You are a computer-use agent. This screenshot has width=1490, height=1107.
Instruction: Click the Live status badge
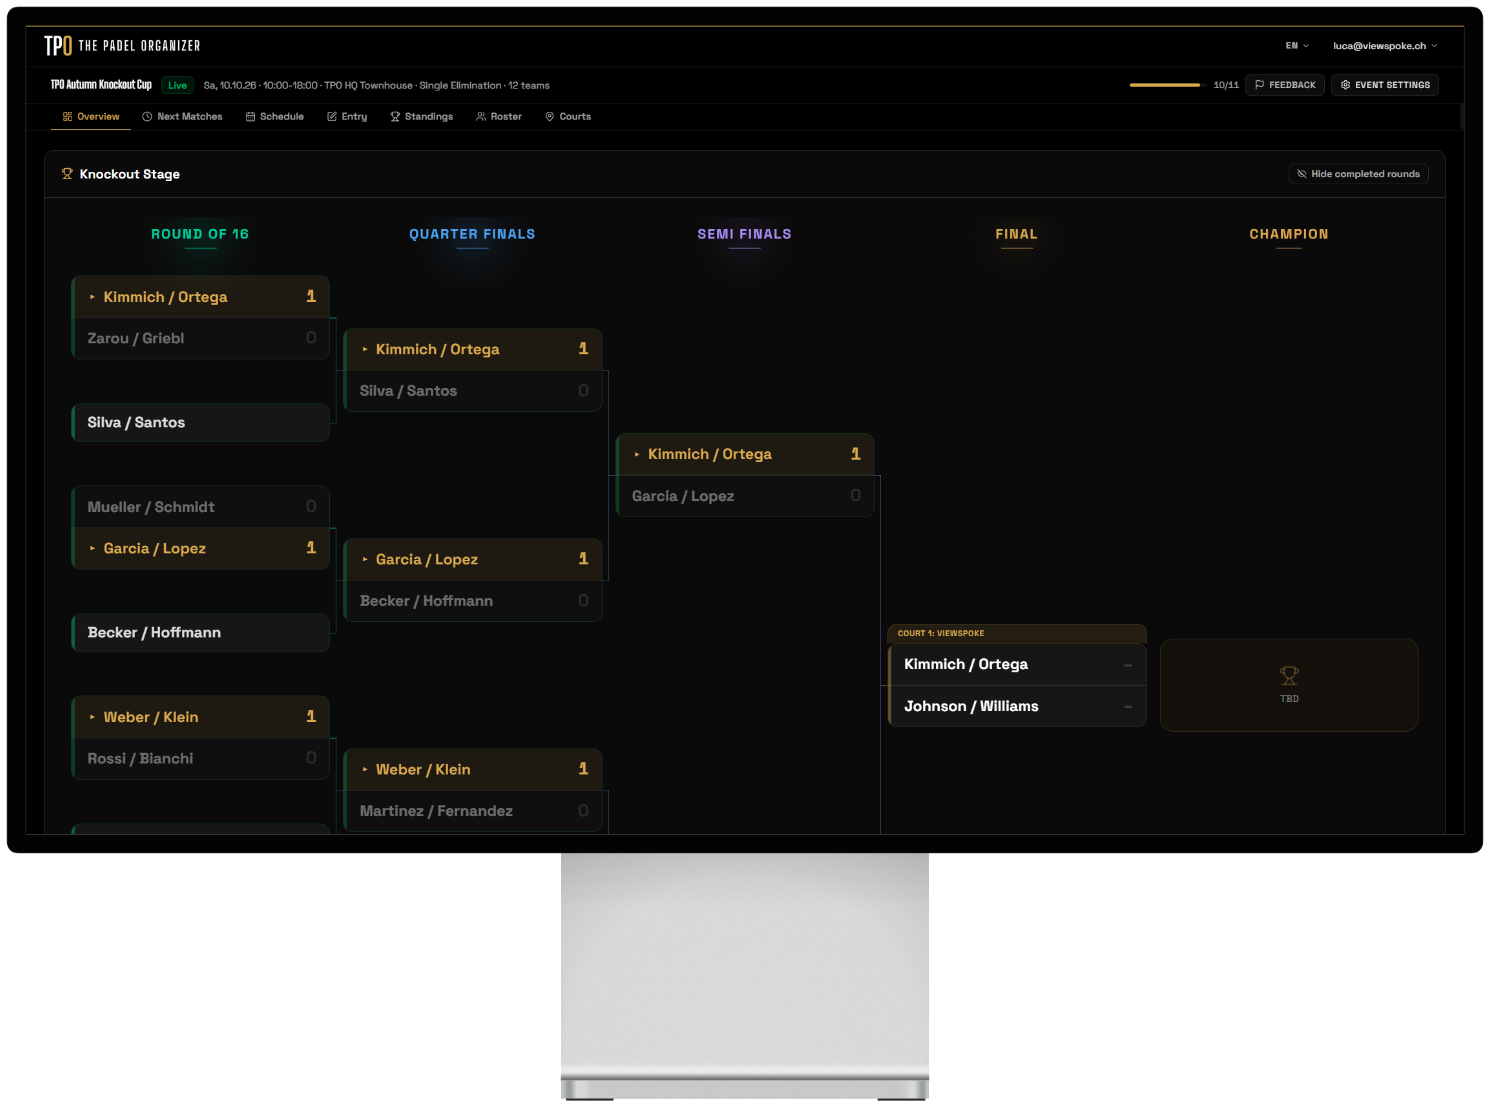(177, 85)
